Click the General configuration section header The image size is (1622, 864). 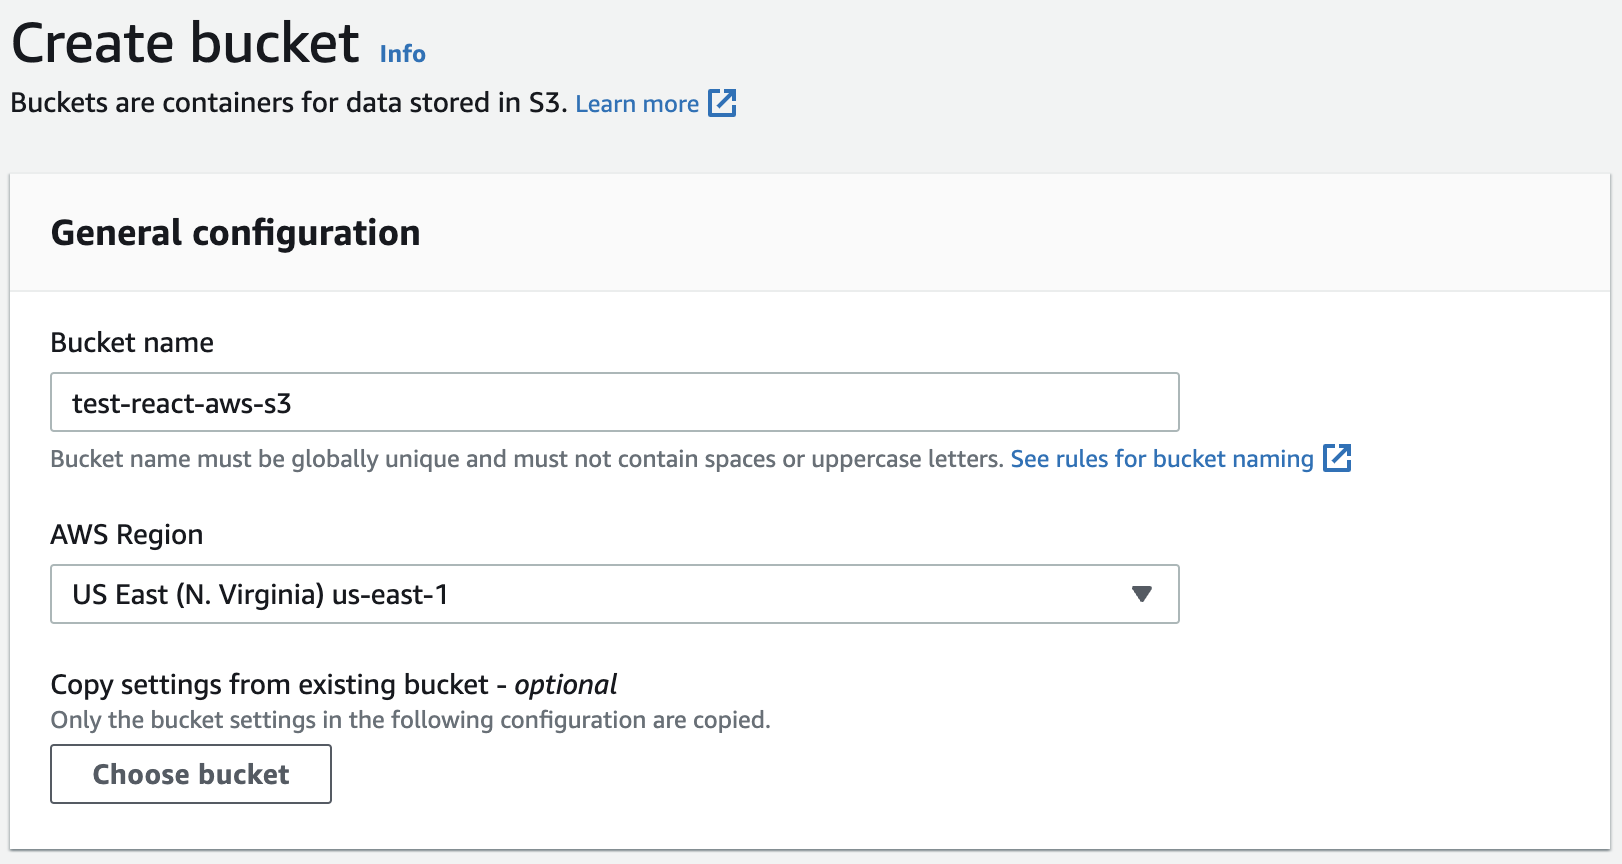click(235, 233)
